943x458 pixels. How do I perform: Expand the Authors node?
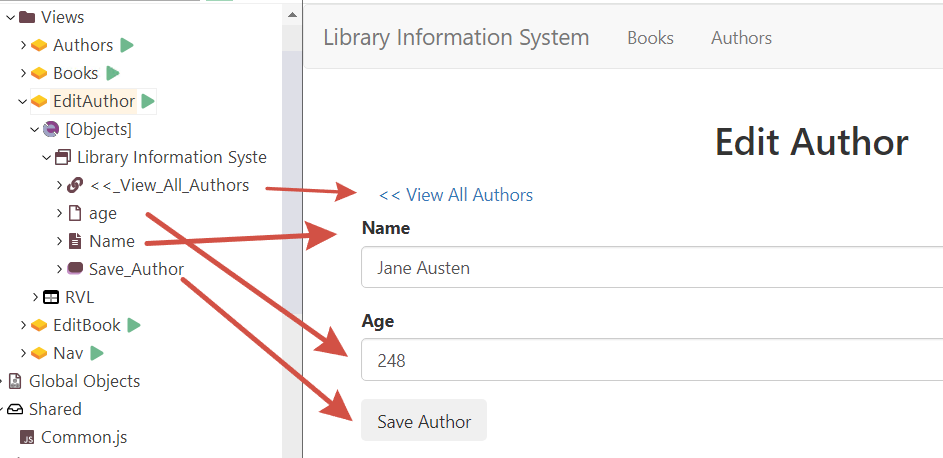[23, 45]
